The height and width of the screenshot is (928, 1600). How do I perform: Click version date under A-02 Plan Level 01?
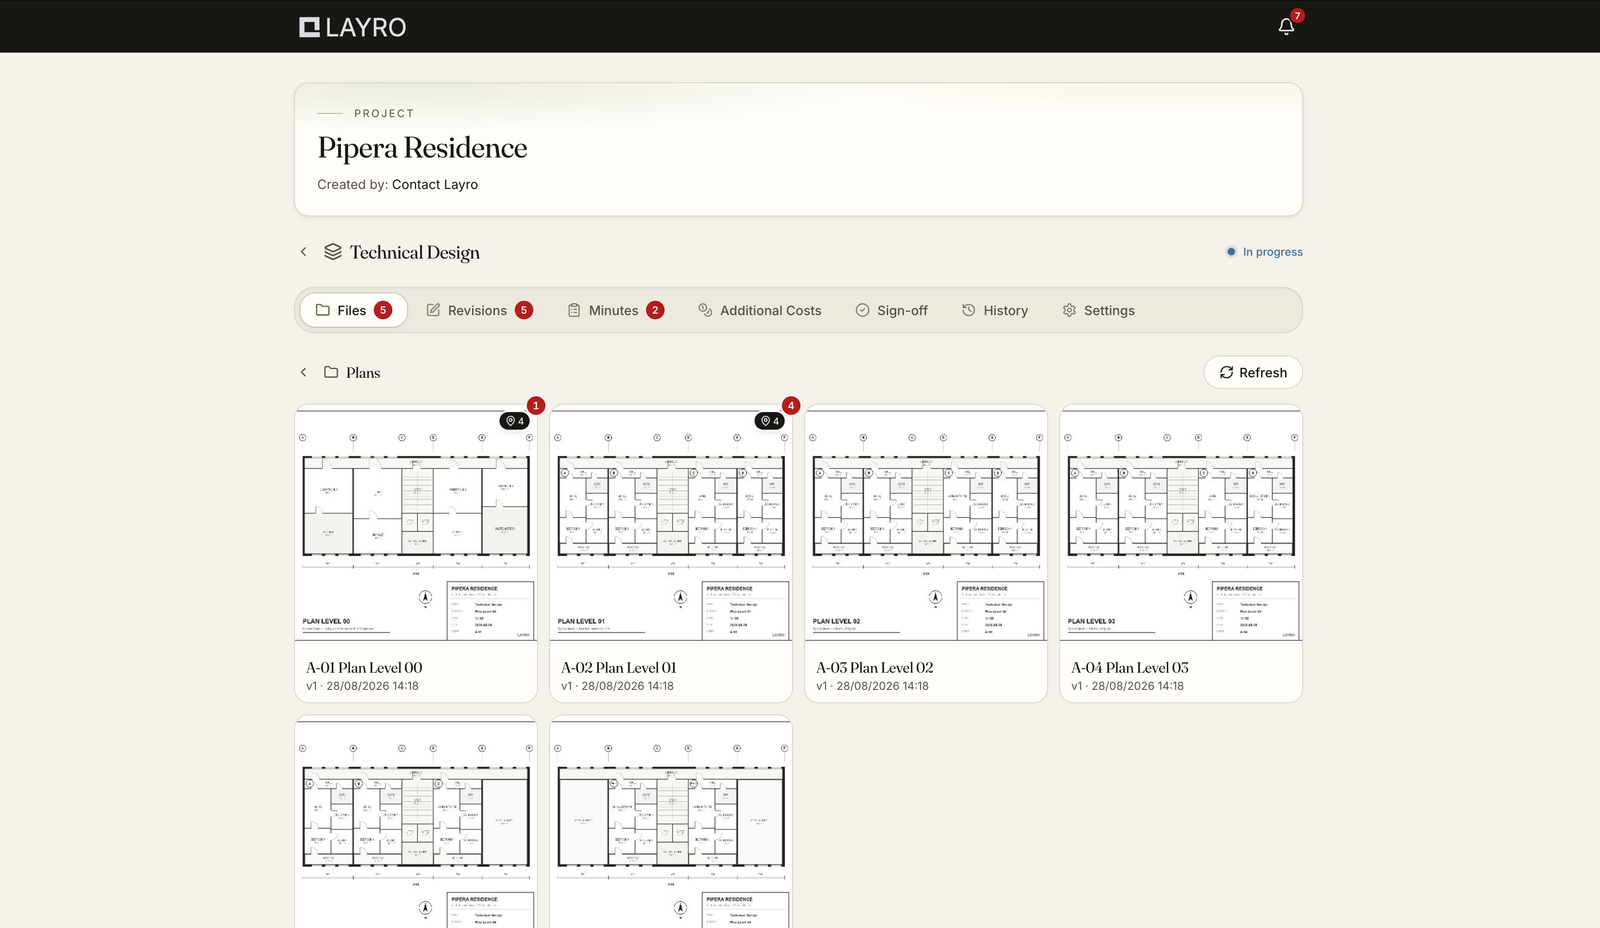tap(617, 686)
